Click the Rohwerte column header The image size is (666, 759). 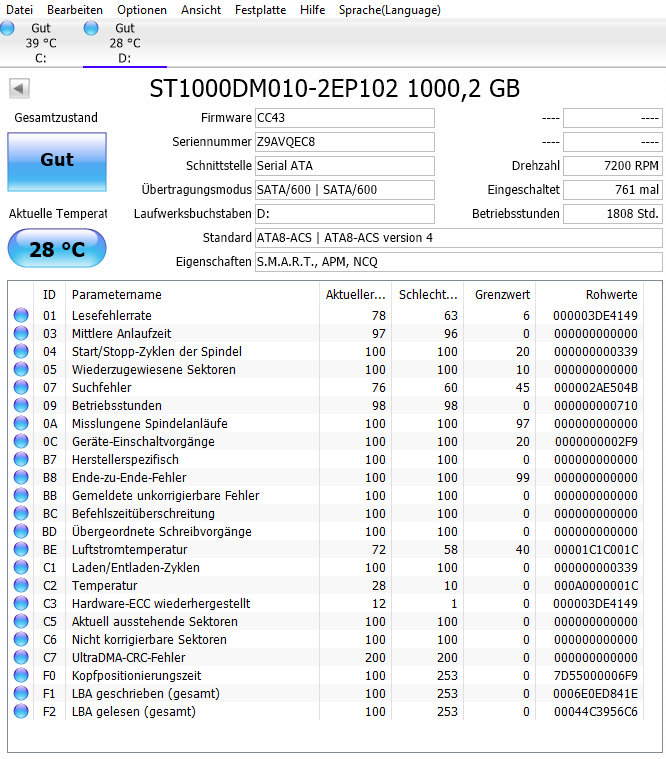pos(590,295)
